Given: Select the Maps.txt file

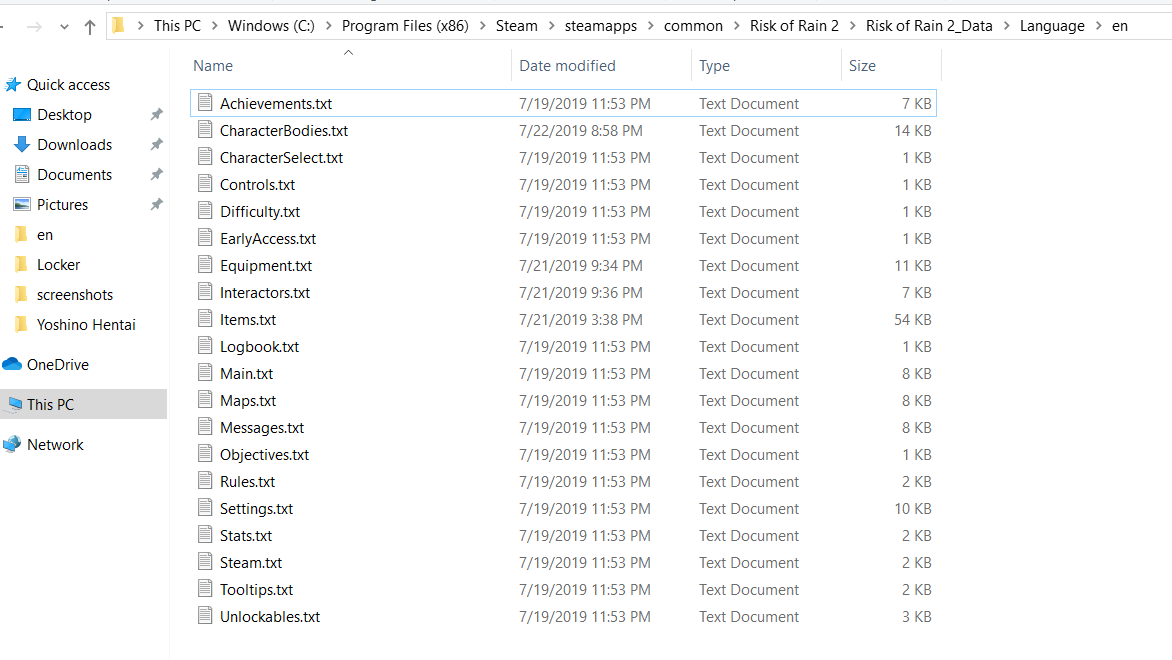Looking at the screenshot, I should 247,401.
